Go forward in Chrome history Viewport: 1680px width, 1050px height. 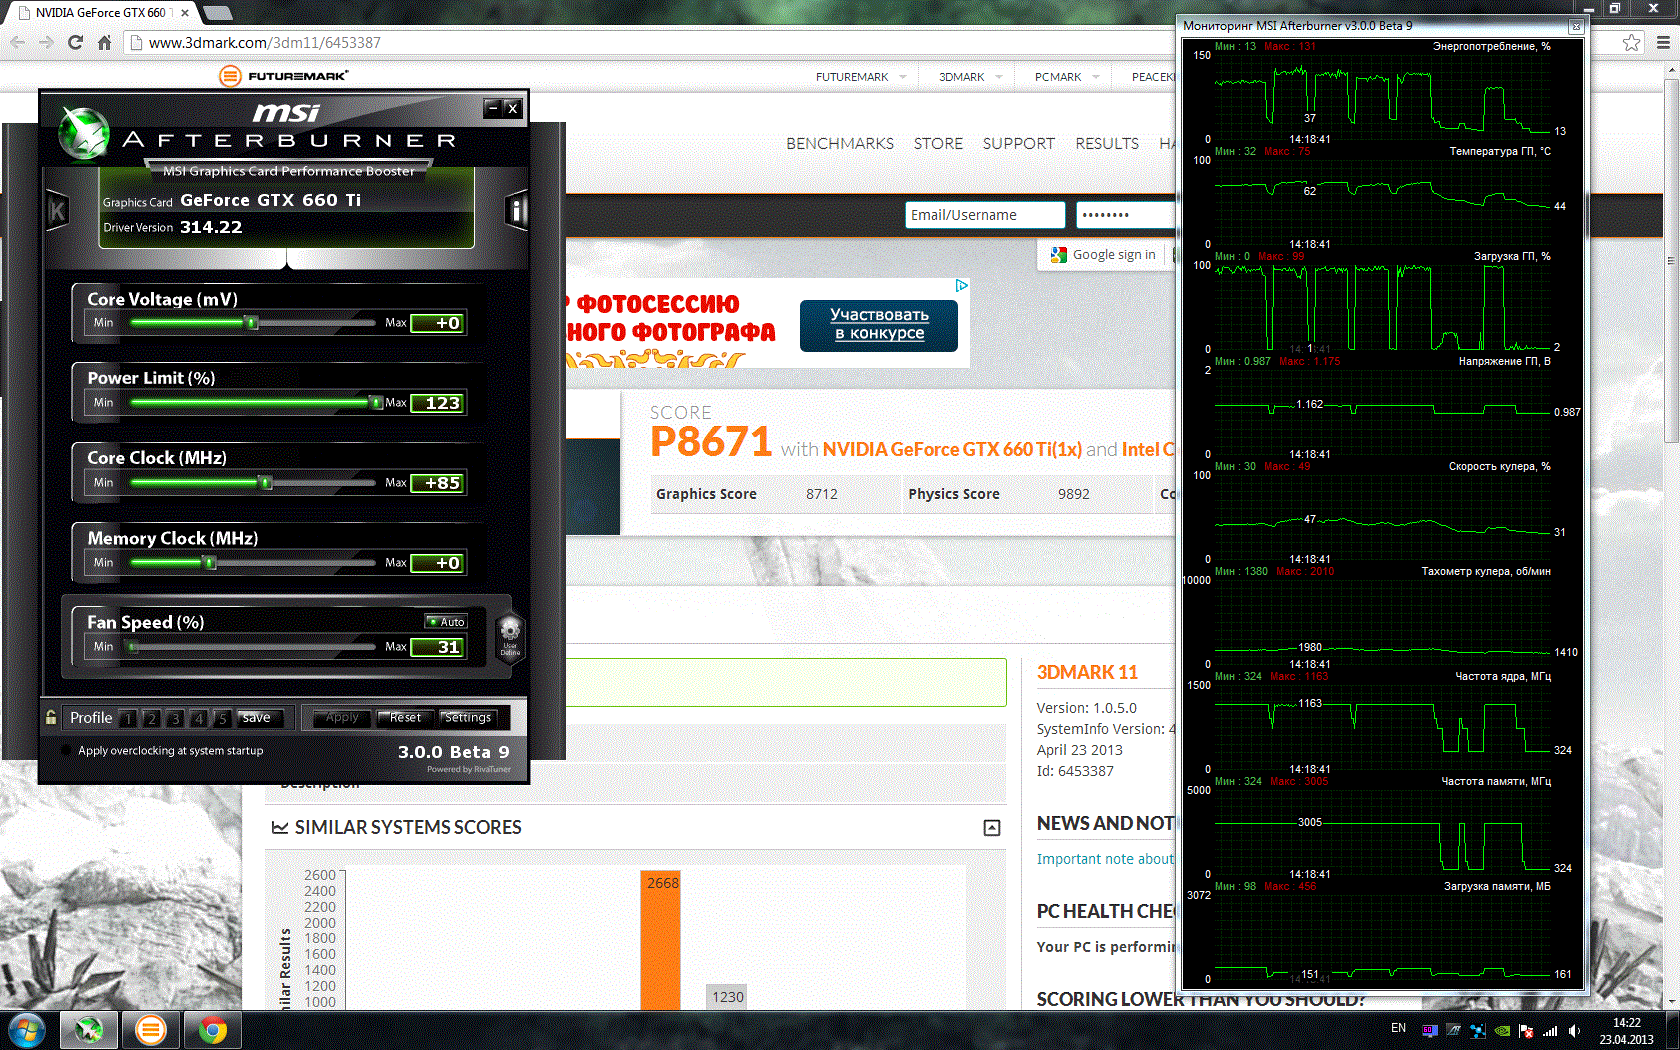click(x=46, y=42)
